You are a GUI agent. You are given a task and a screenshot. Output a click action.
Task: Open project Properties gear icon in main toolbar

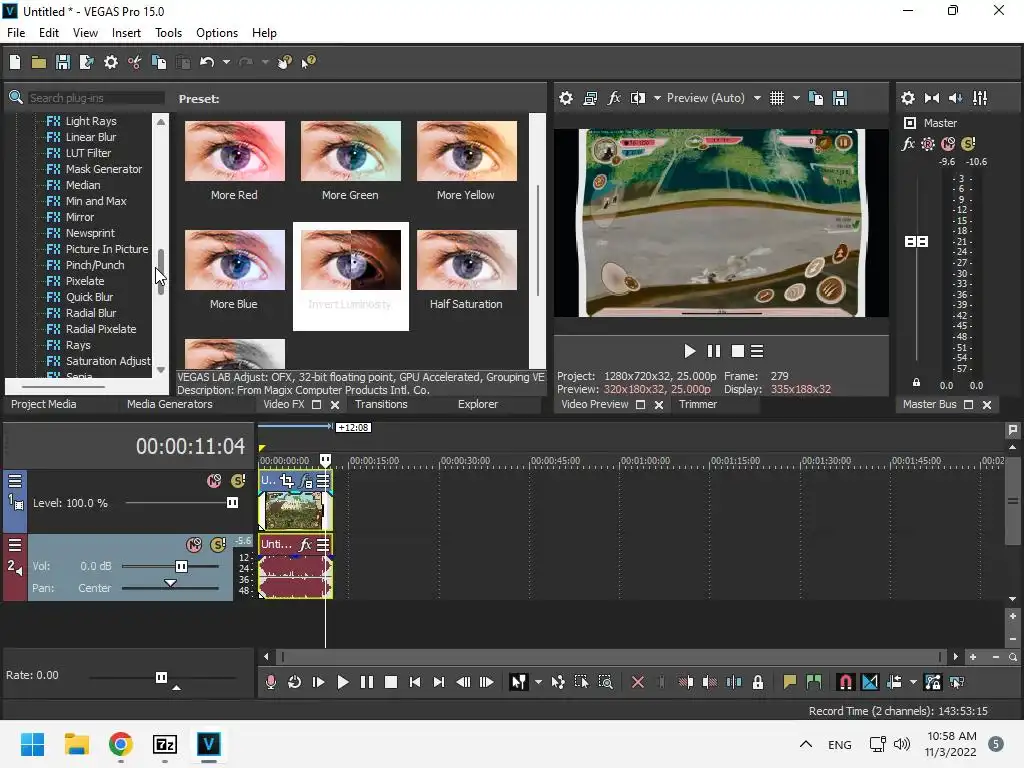pos(111,62)
